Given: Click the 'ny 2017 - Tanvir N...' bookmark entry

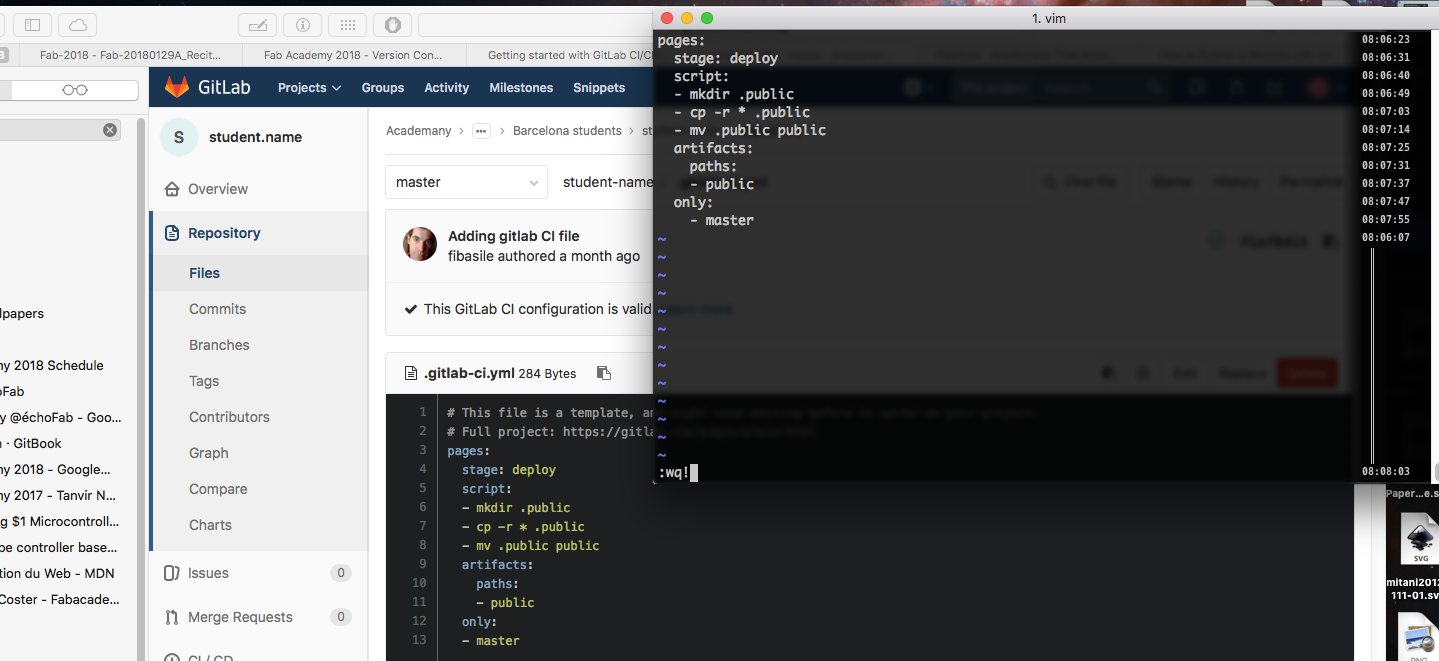Looking at the screenshot, I should click(59, 495).
